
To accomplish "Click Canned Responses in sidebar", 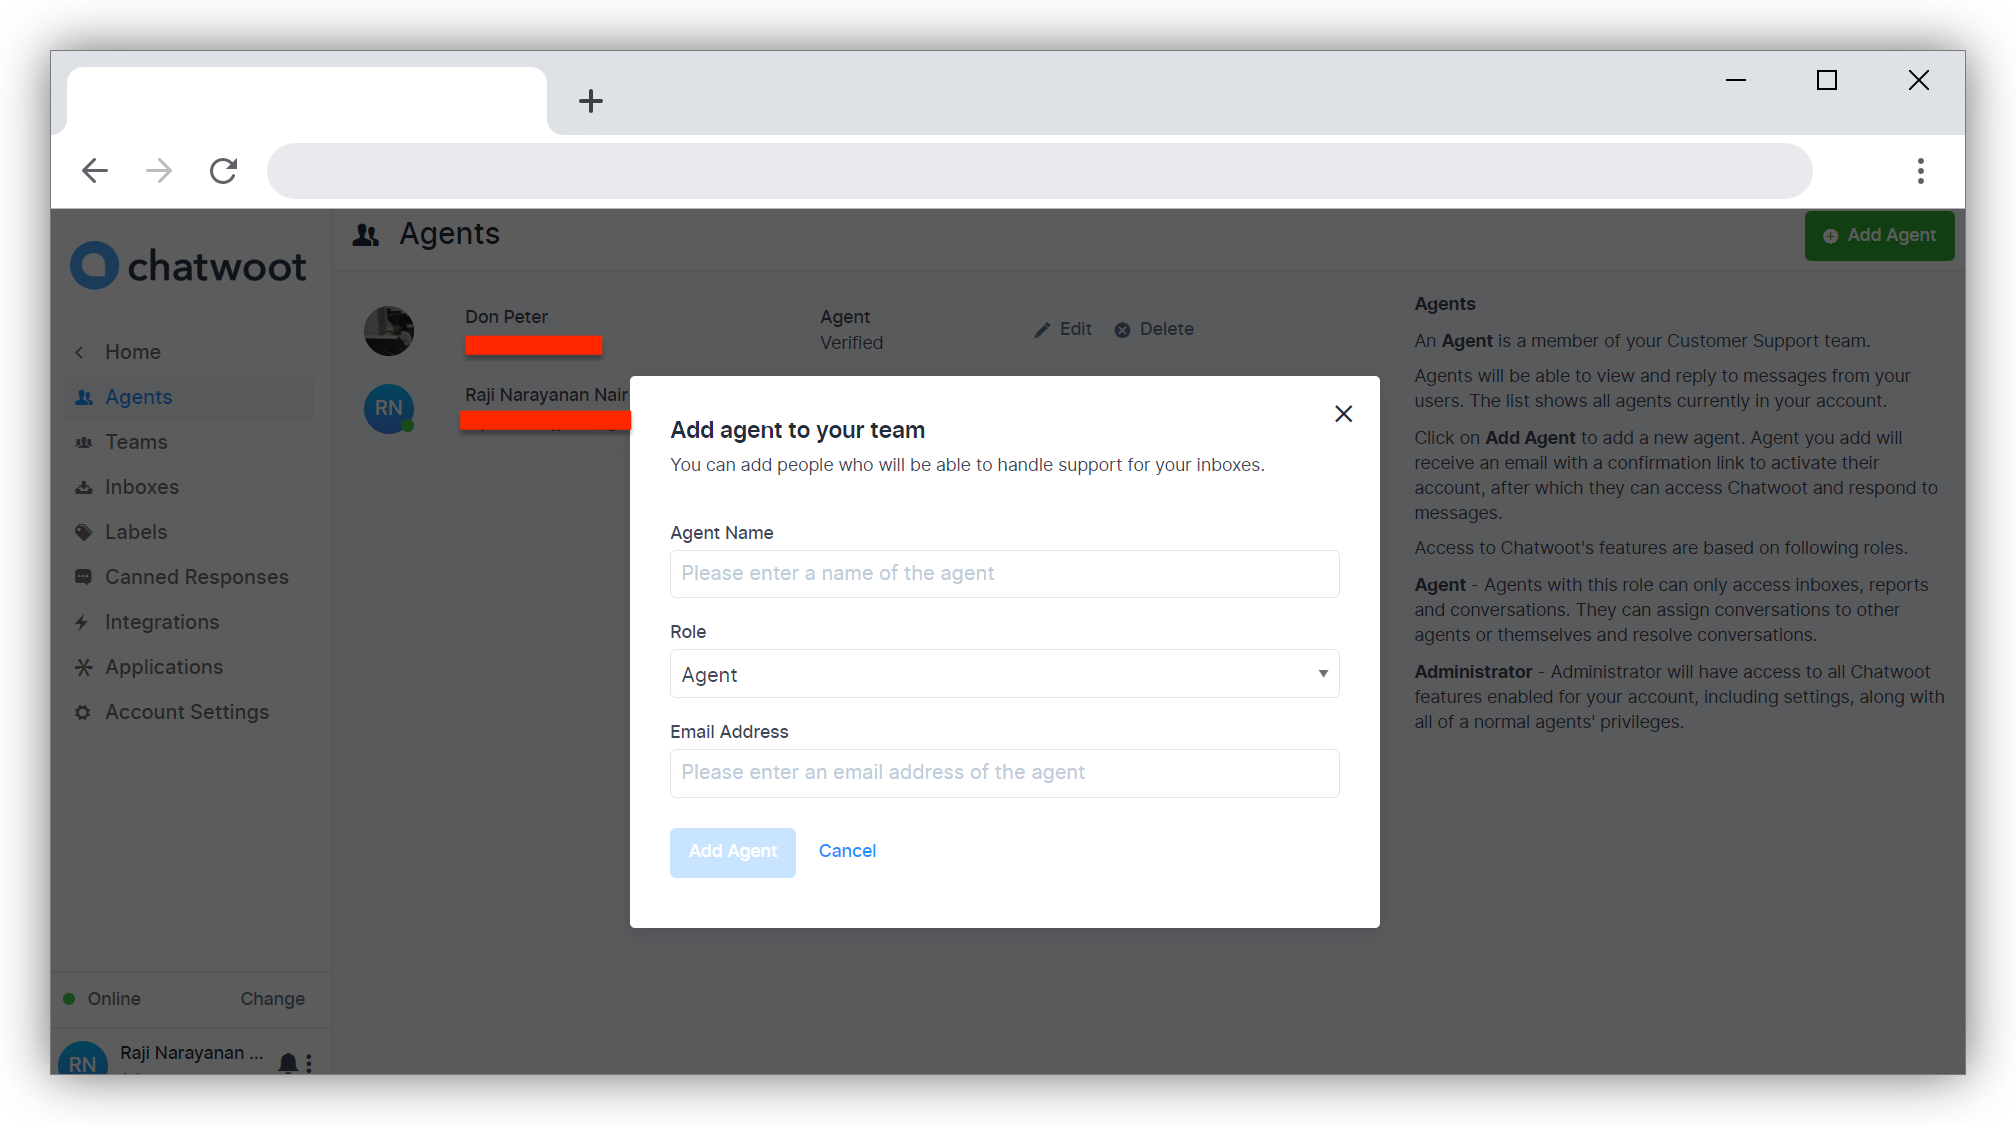I will (x=197, y=576).
